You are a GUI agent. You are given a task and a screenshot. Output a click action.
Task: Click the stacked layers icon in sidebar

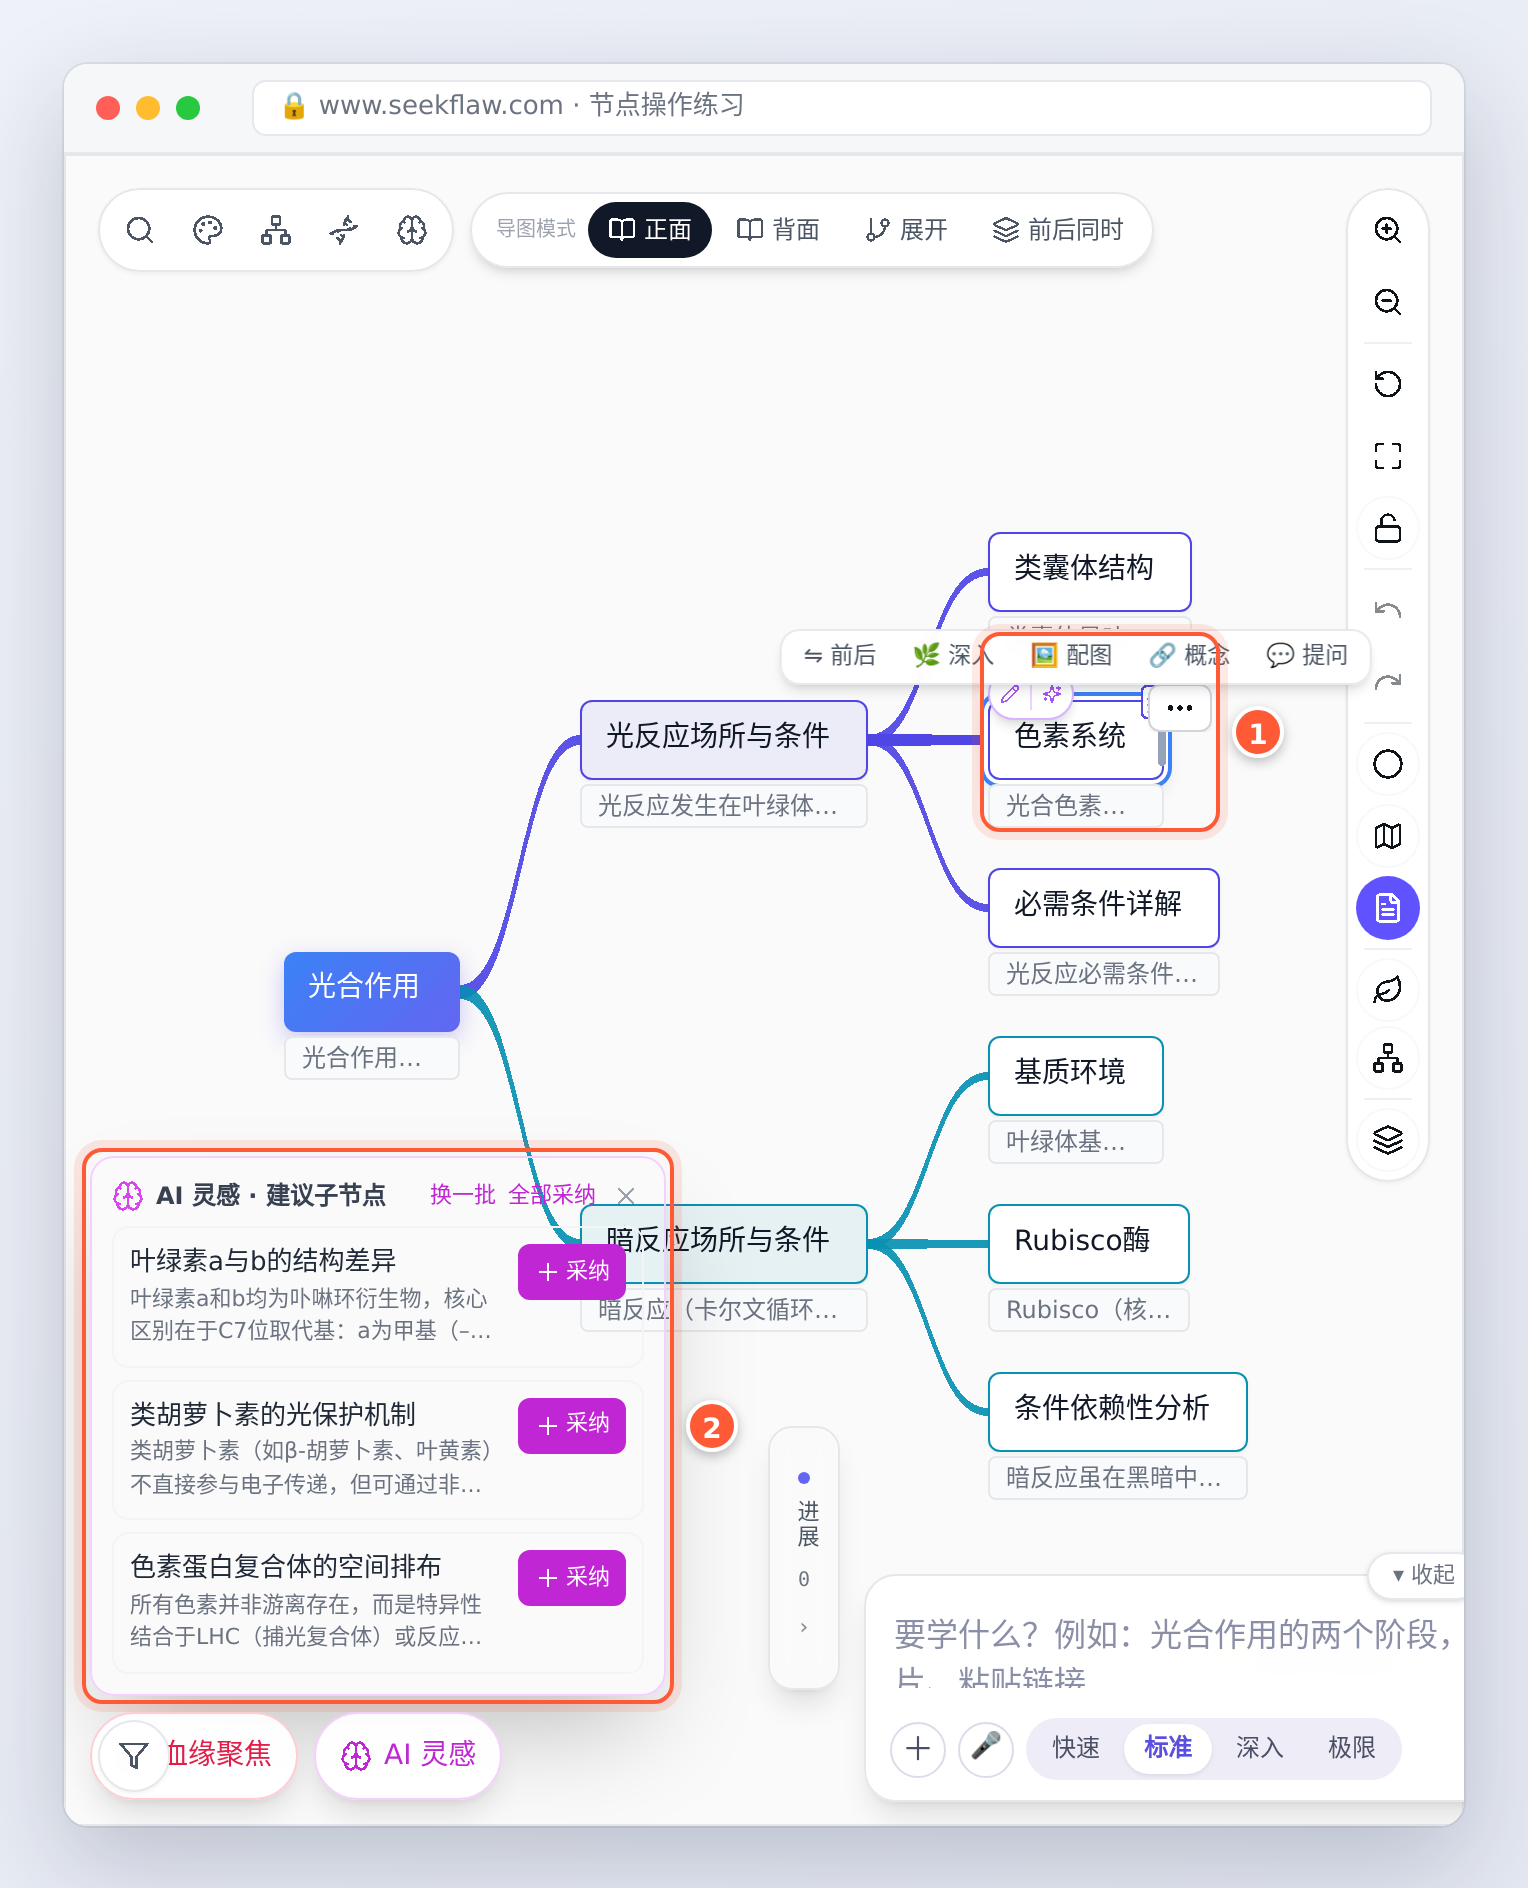(x=1388, y=1140)
